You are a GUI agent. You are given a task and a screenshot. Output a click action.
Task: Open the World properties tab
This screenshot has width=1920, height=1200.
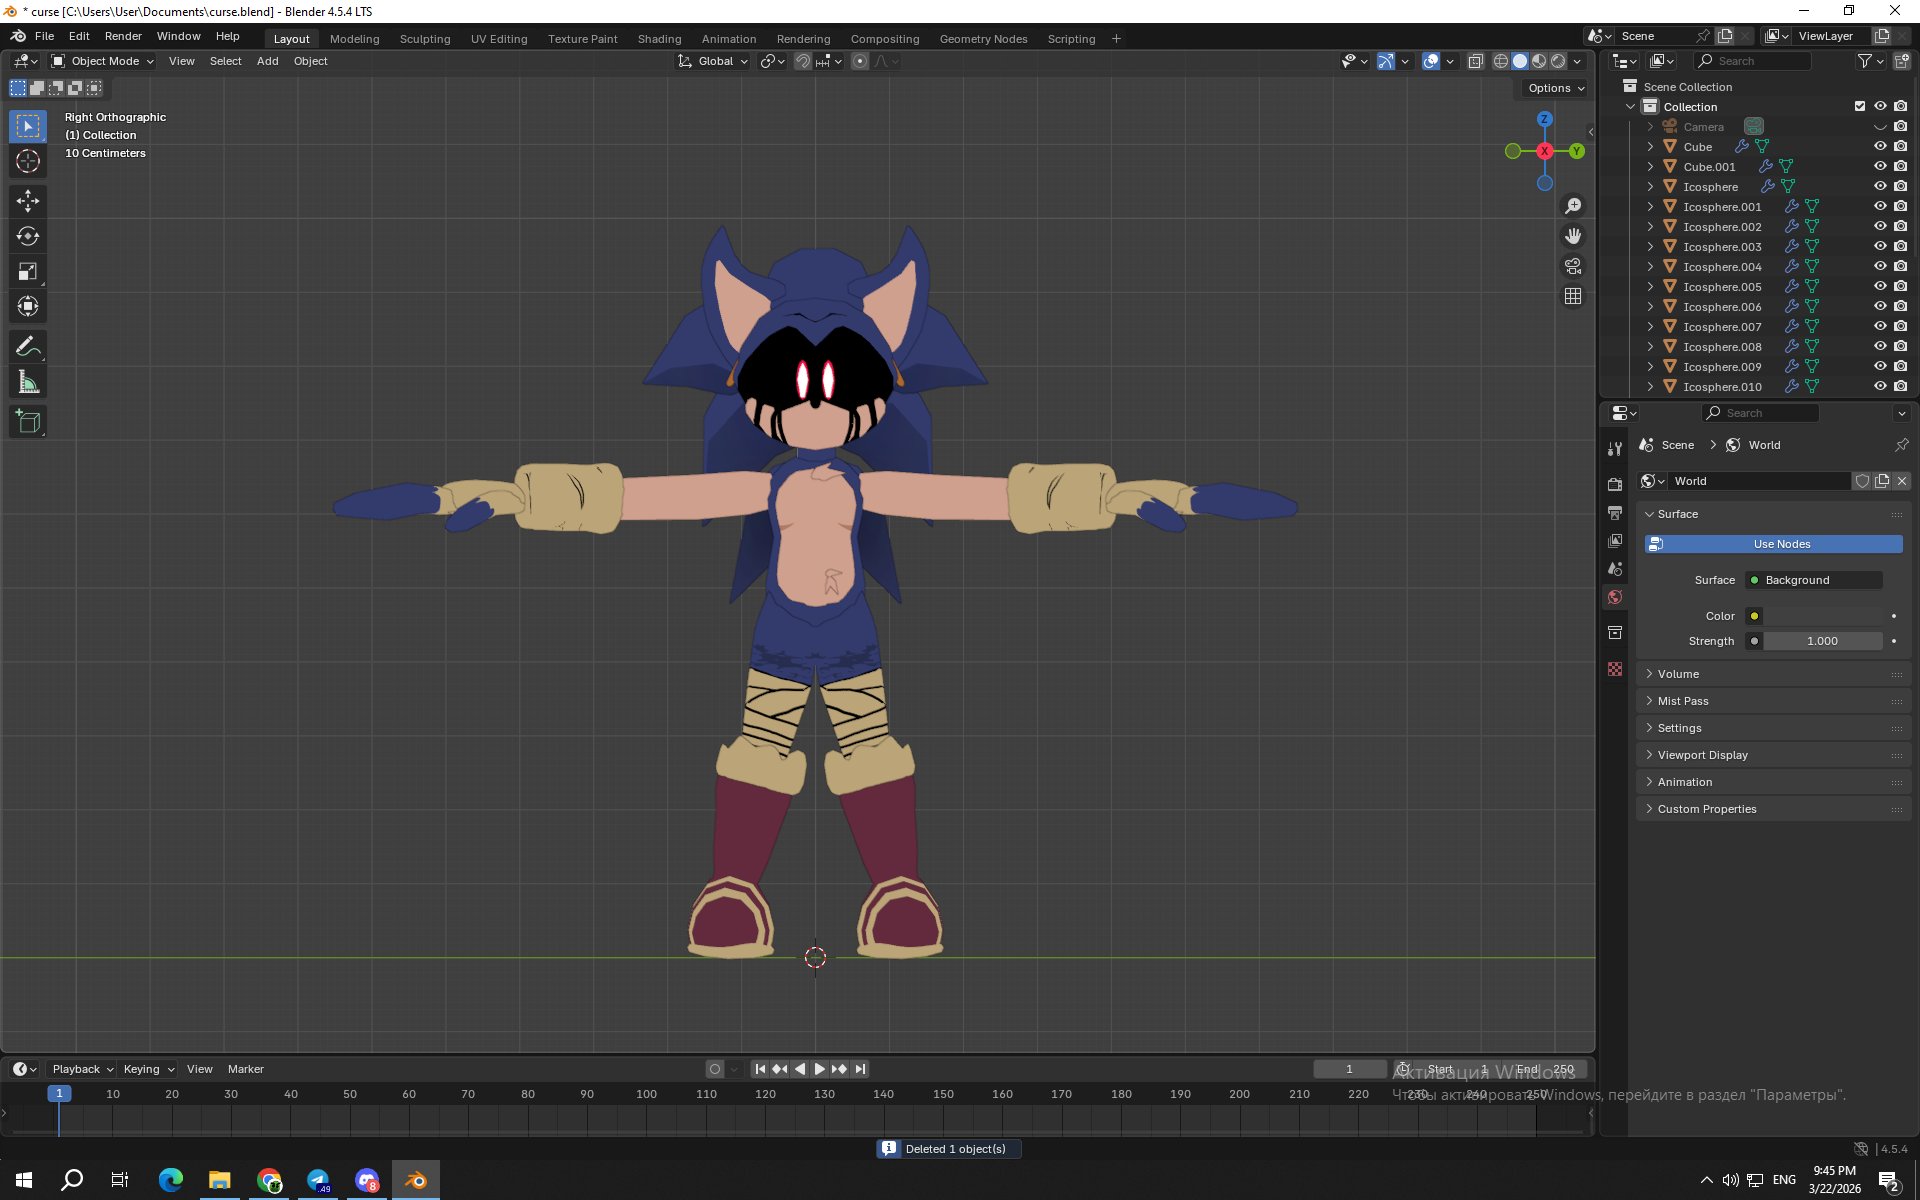tap(1615, 597)
